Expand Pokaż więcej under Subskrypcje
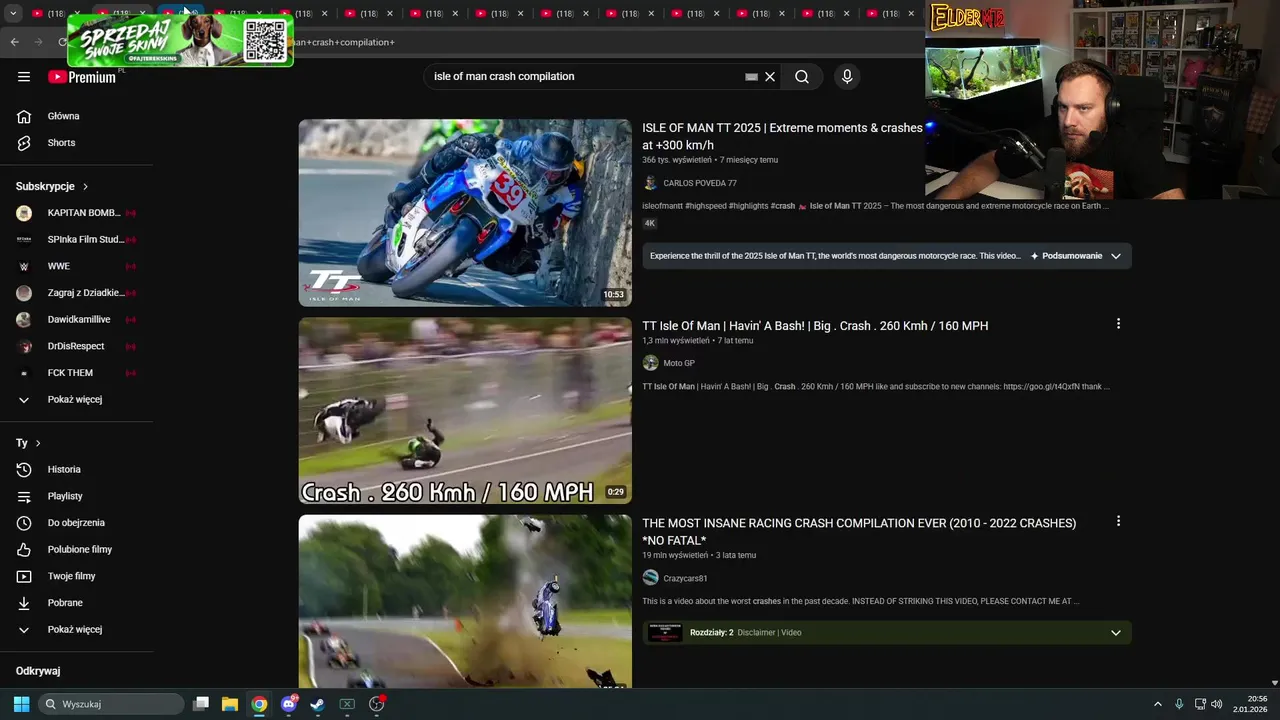This screenshot has width=1280, height=720. click(x=75, y=400)
